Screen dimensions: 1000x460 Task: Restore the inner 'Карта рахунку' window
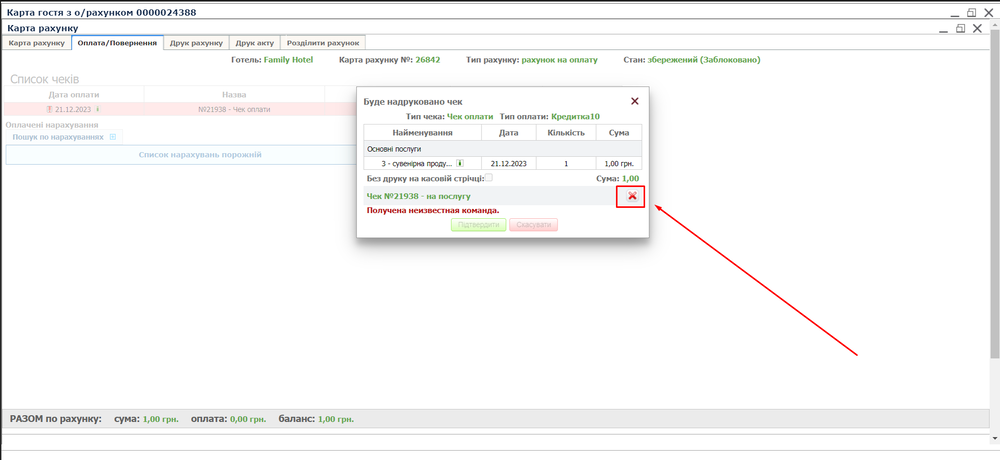961,29
